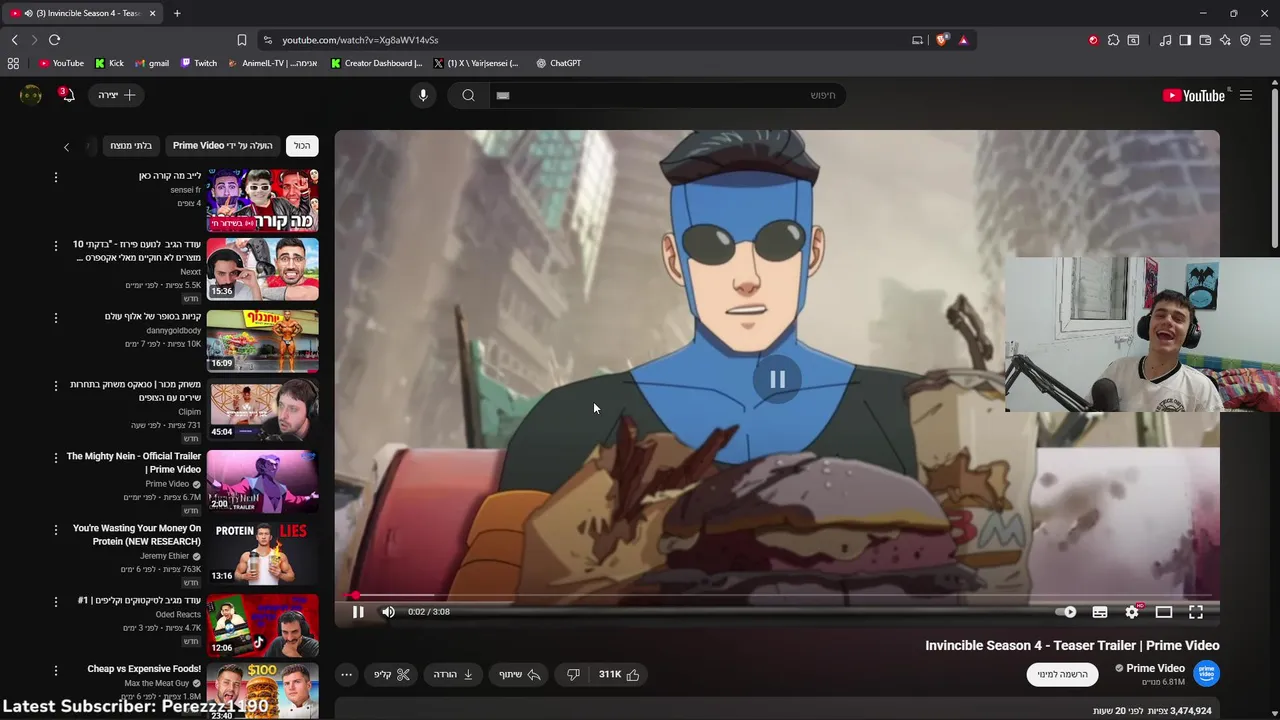1280x720 pixels.
Task: Open the Leo AI sparkle icon
Action: click(x=1225, y=40)
